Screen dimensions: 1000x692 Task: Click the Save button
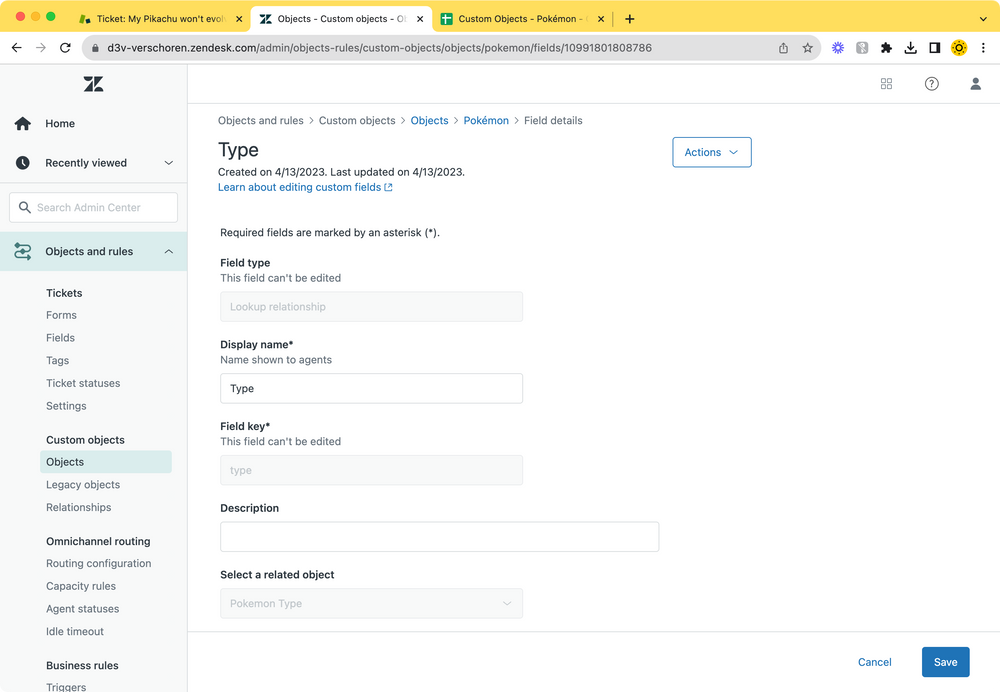click(945, 662)
